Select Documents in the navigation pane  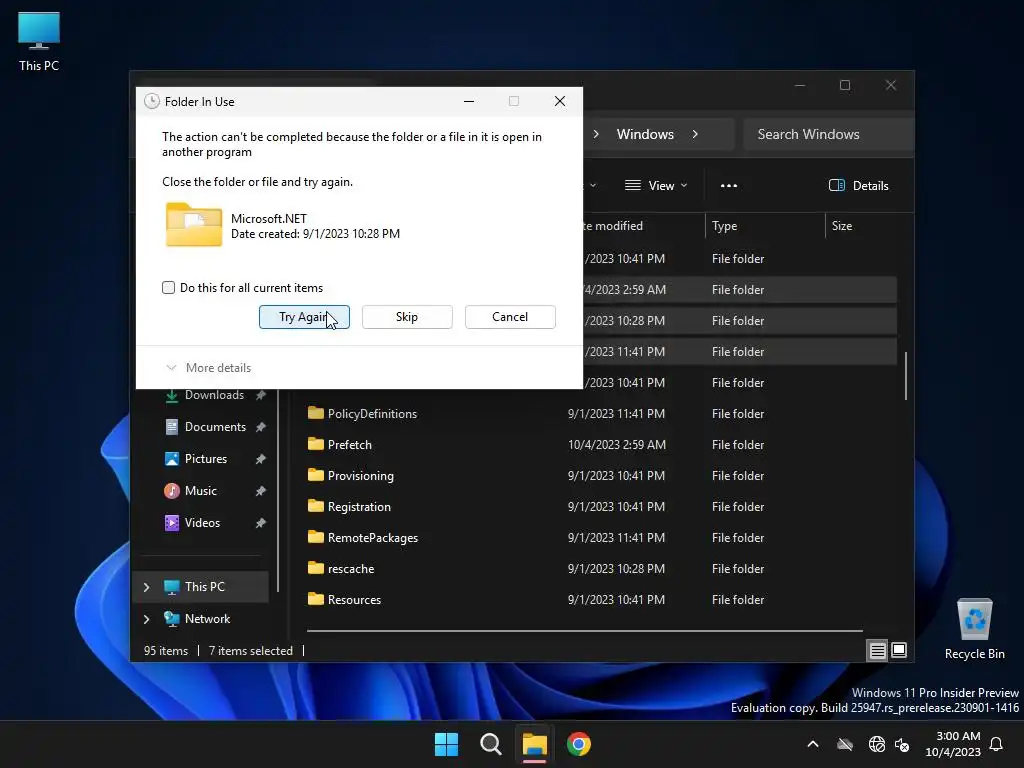click(x=216, y=427)
